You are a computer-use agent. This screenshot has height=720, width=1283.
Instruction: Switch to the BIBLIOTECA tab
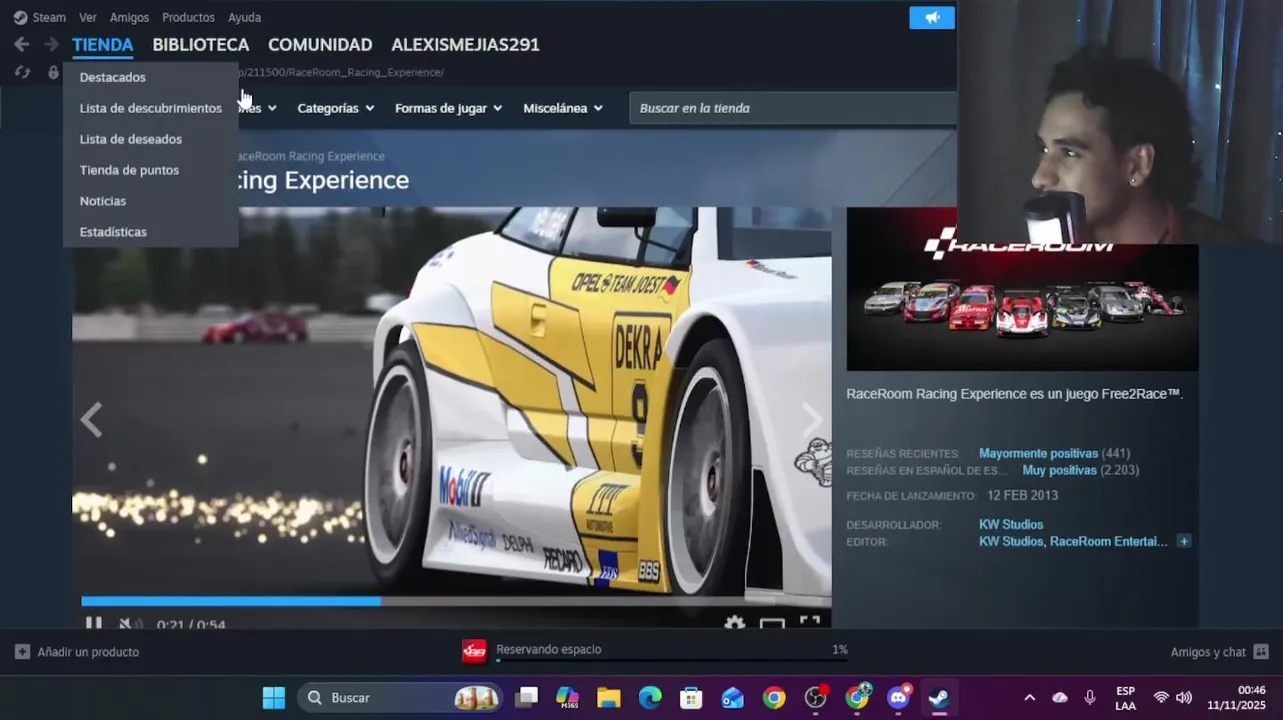[201, 44]
